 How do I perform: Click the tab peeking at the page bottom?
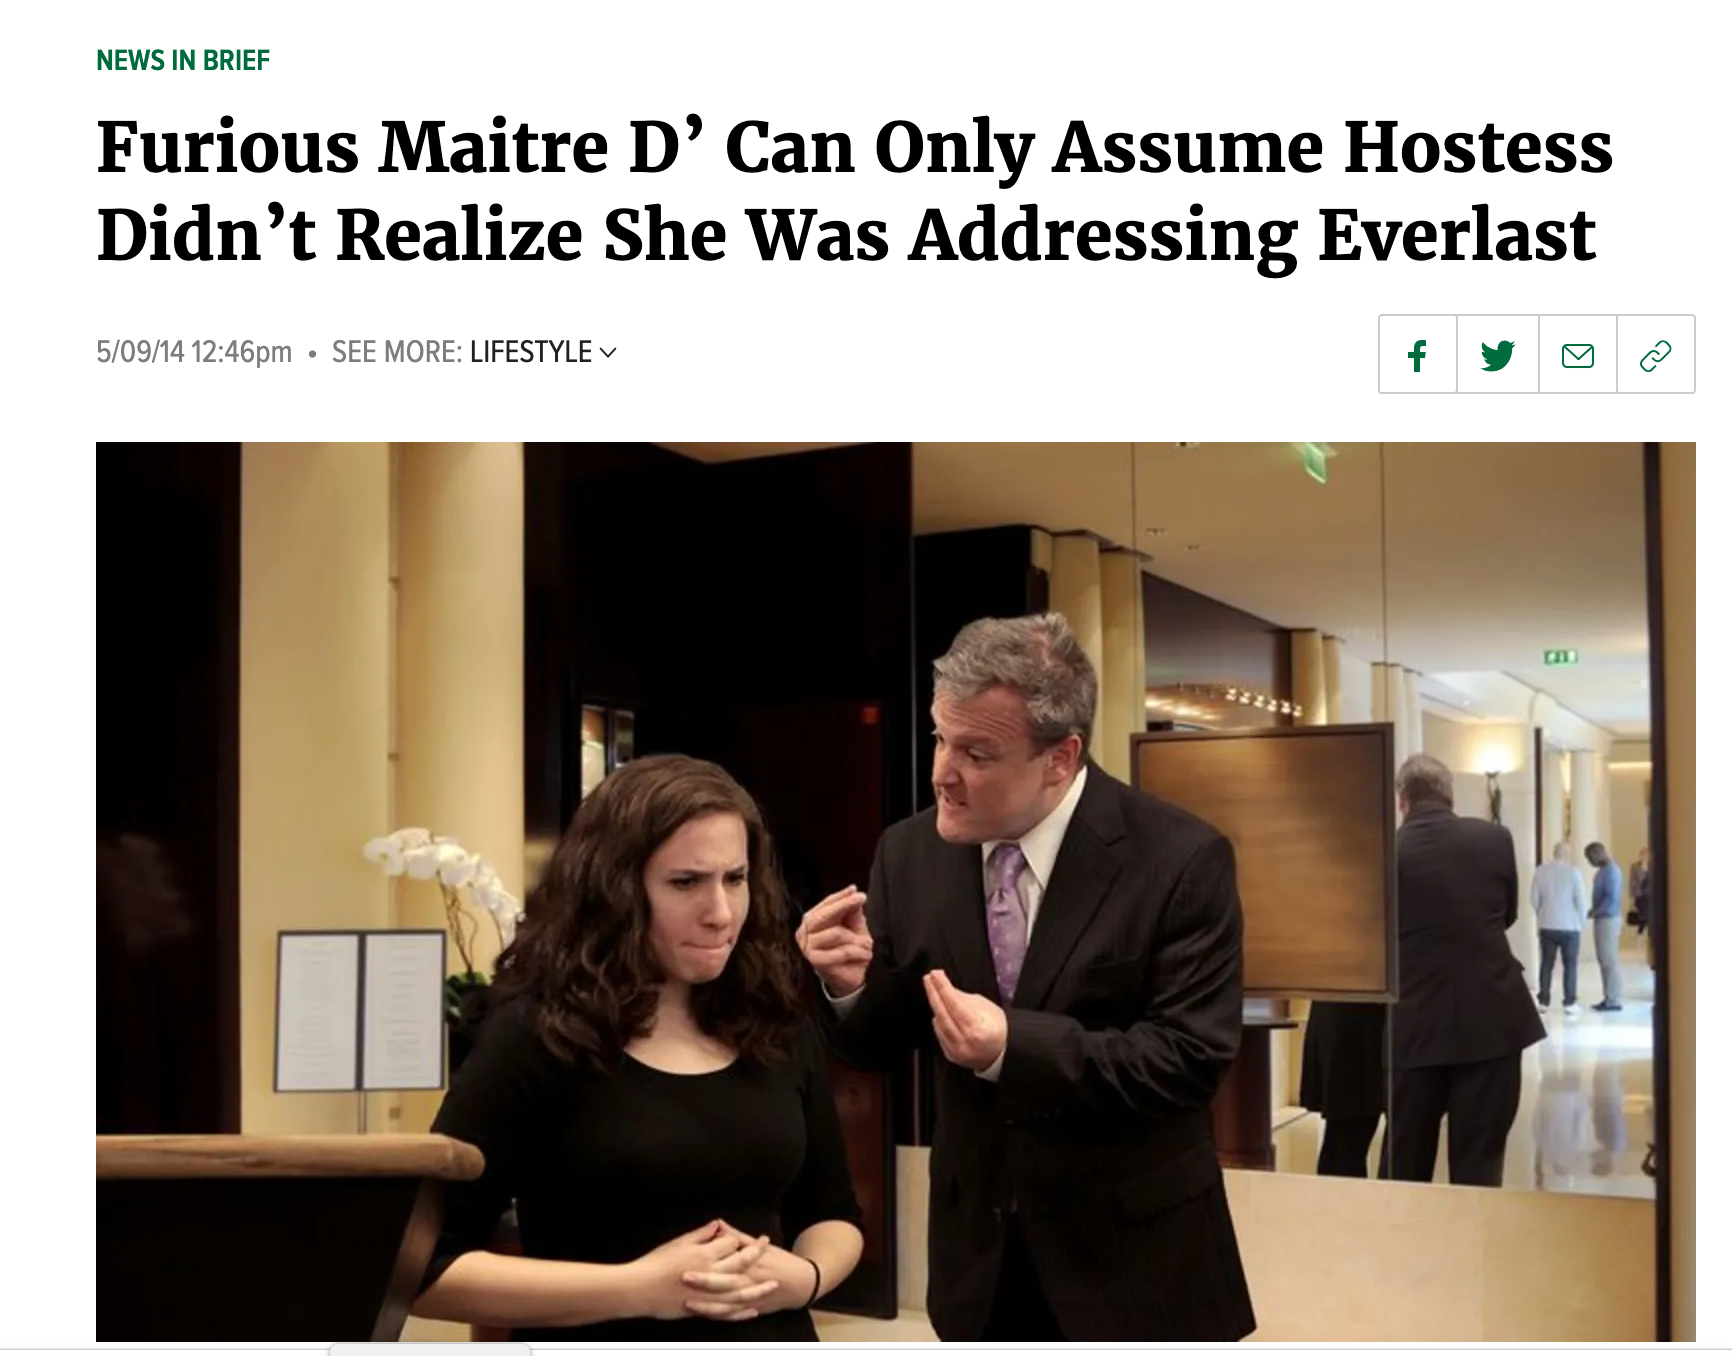pyautogui.click(x=430, y=1350)
